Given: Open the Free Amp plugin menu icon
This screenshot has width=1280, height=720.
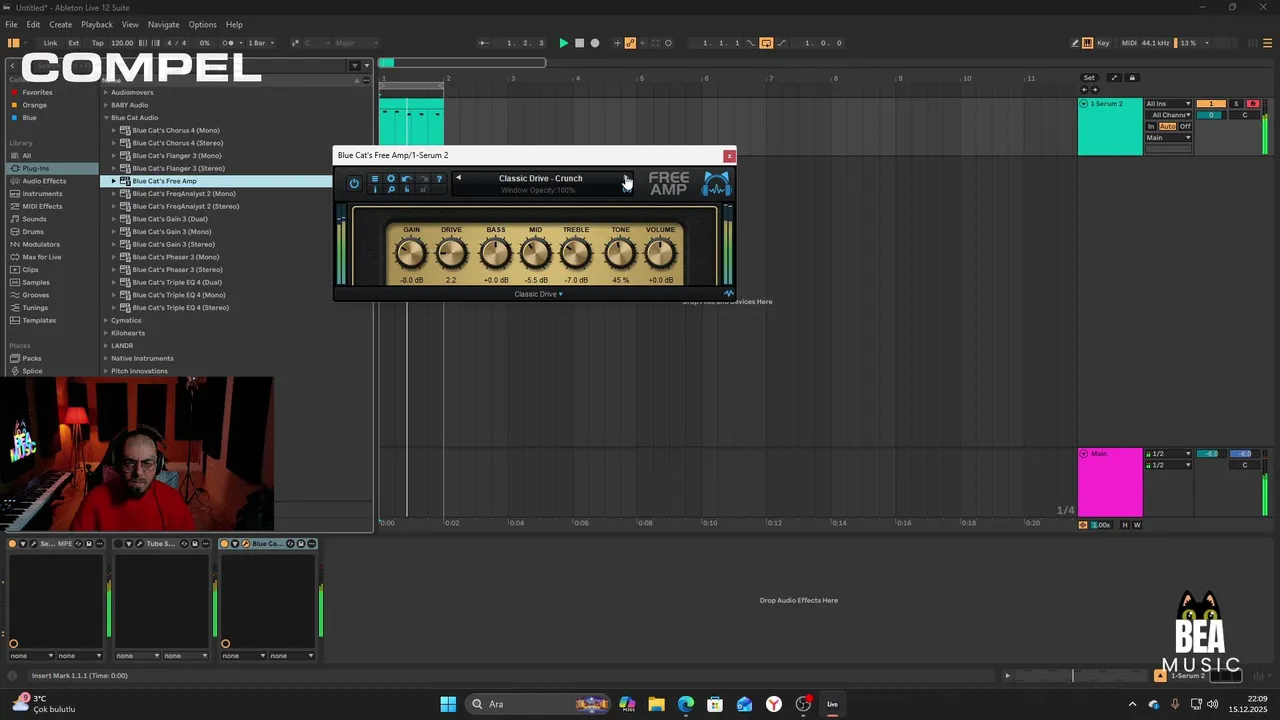Looking at the screenshot, I should tap(375, 179).
